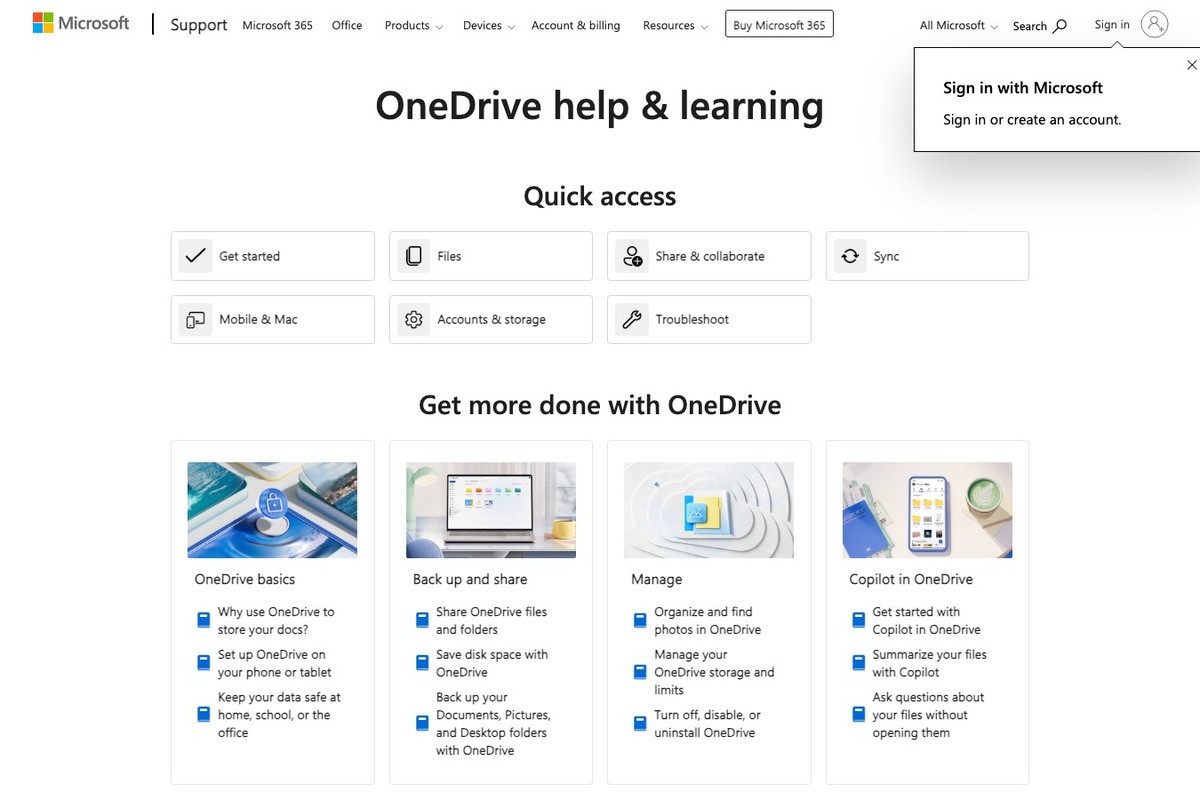Click book icon beside Set up OneDrive

204,664
